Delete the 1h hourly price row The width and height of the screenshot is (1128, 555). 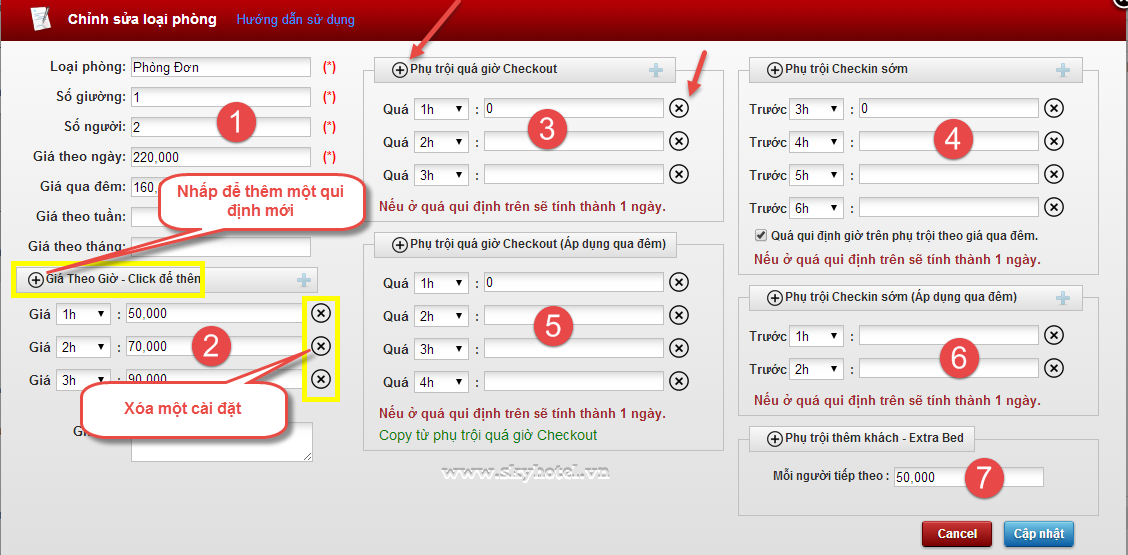(x=320, y=314)
